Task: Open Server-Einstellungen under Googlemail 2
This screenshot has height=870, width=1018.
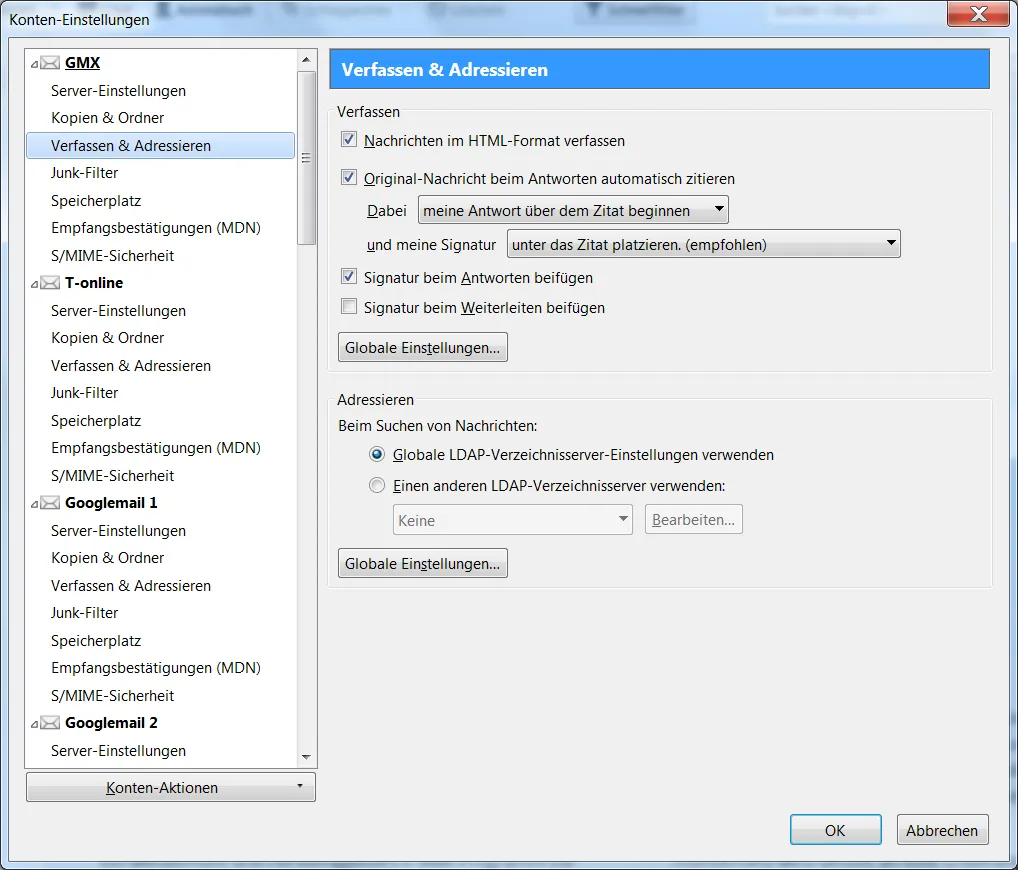Action: [x=119, y=751]
